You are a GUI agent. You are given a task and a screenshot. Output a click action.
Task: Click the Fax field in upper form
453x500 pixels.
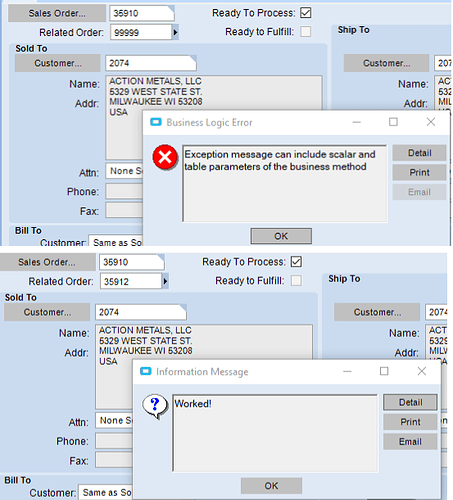coord(124,210)
